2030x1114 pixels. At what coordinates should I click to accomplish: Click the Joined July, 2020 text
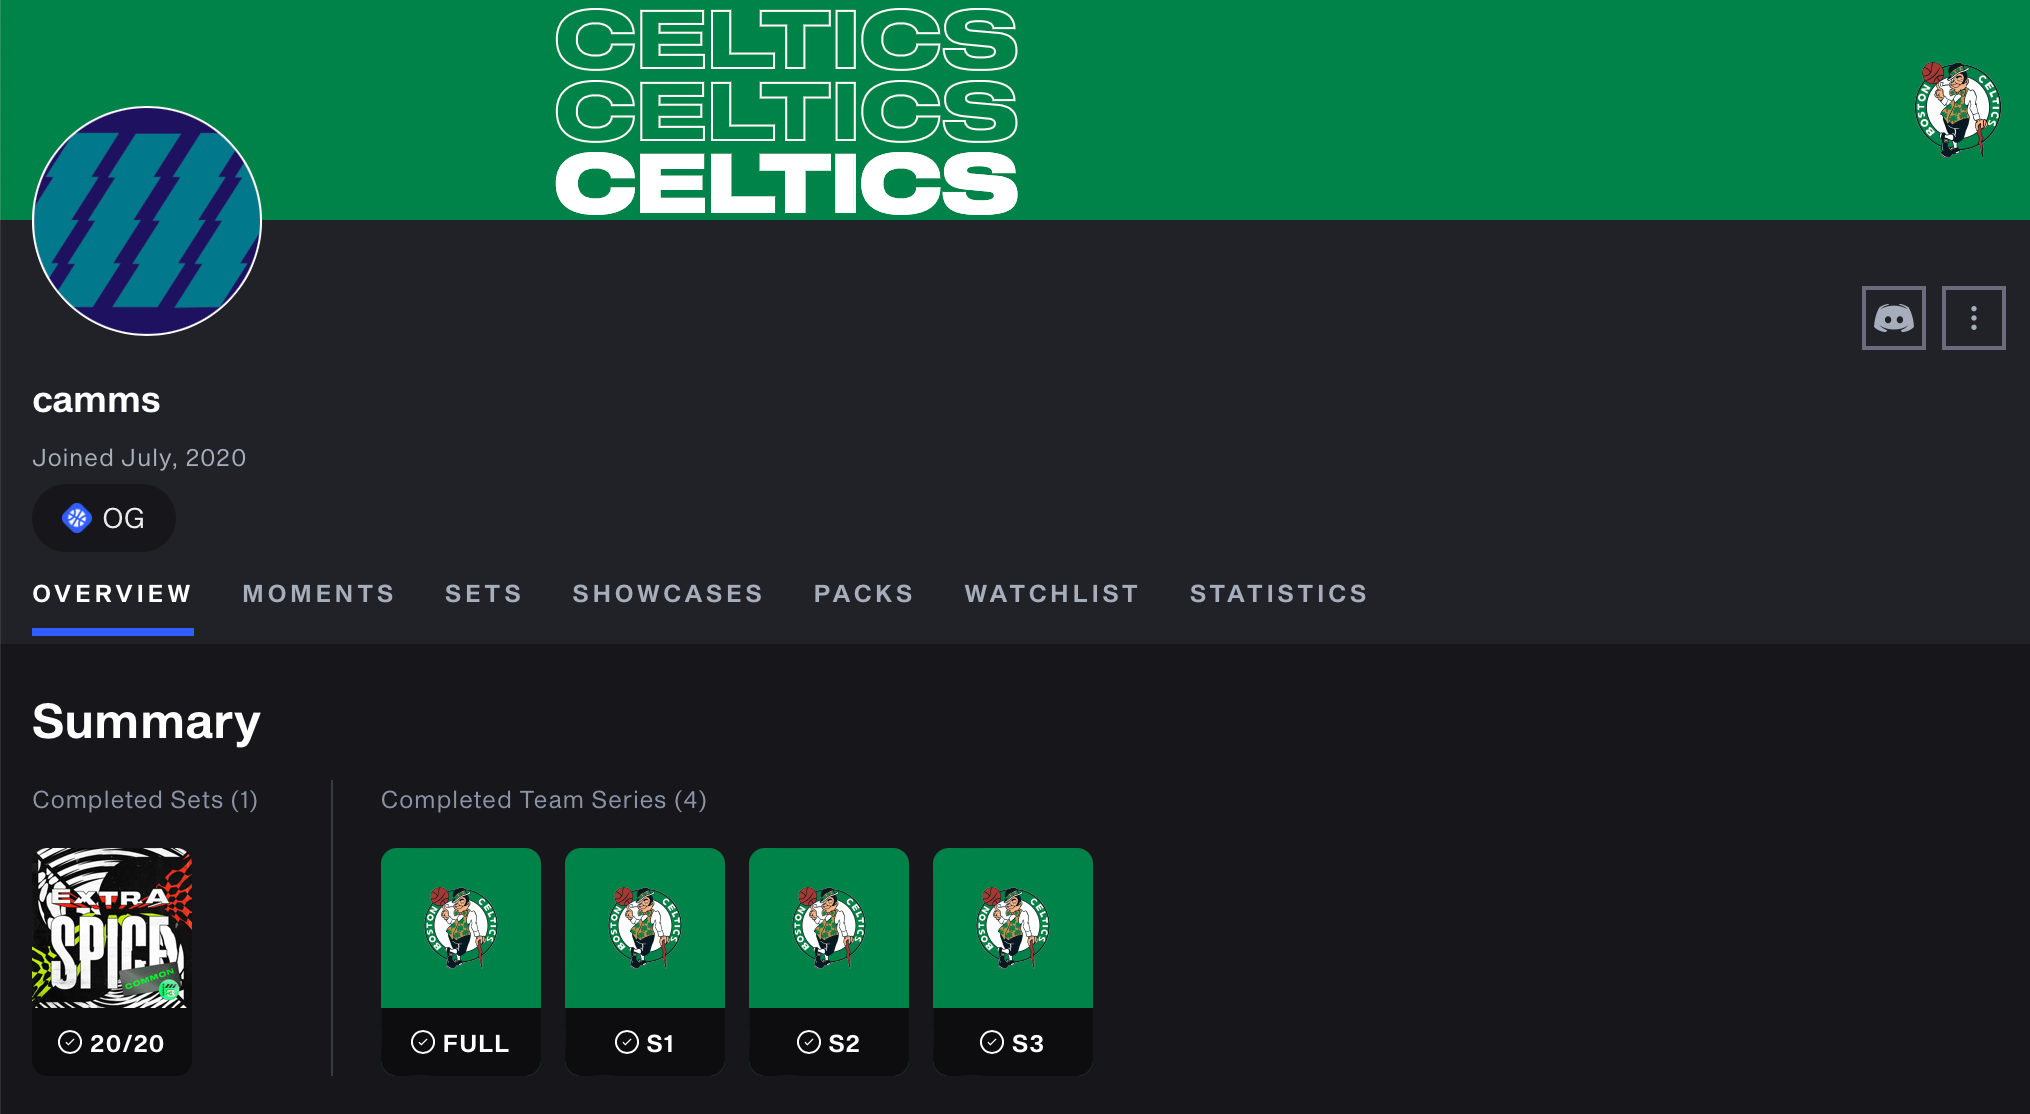(139, 458)
